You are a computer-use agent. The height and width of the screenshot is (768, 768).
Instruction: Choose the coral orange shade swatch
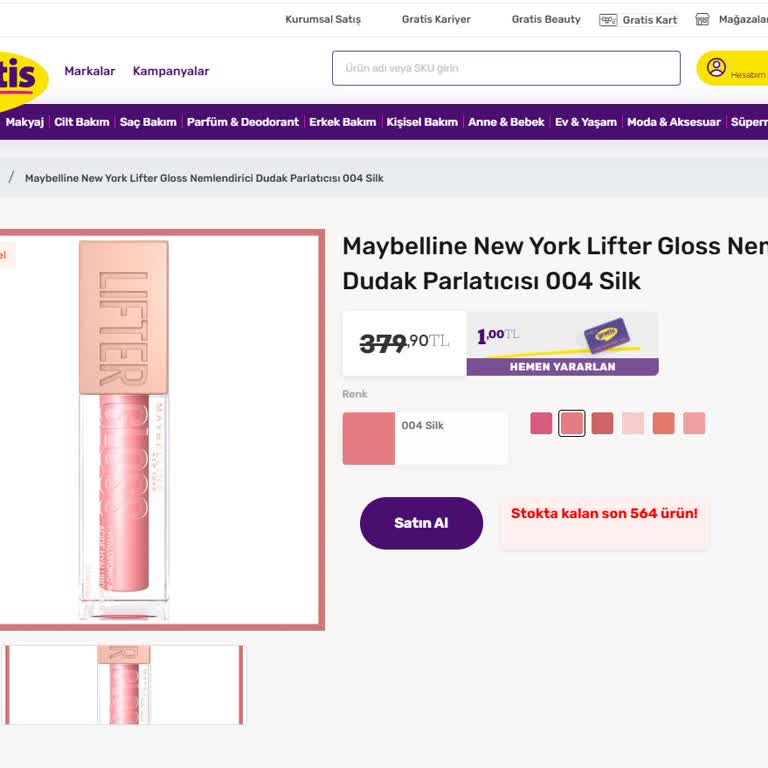(663, 423)
